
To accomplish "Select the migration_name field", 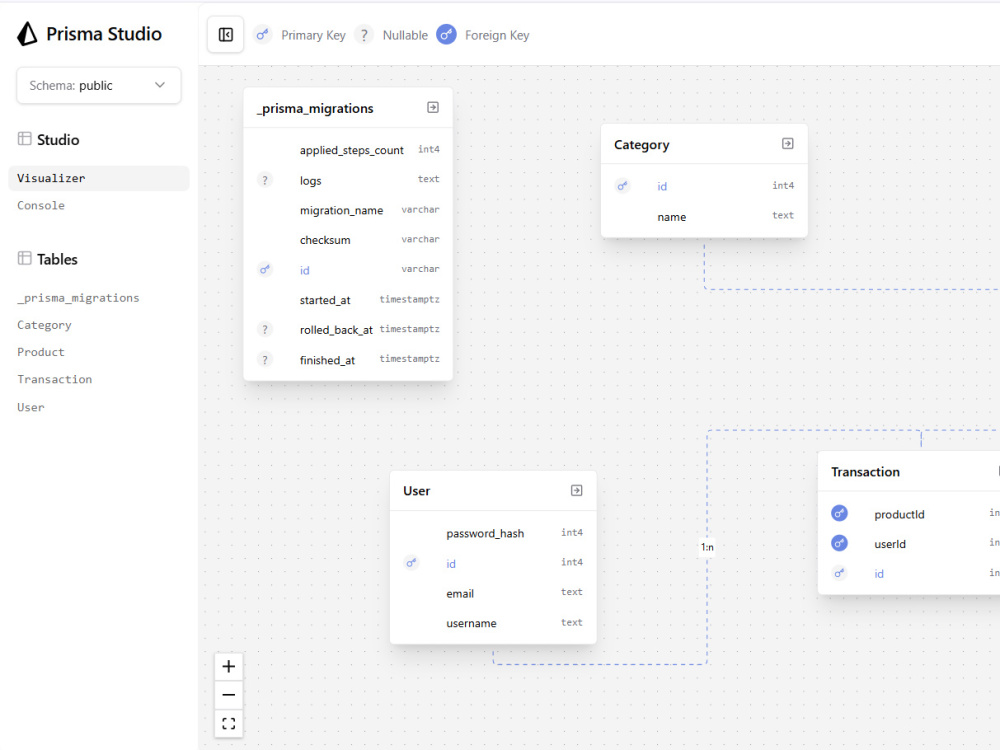I will pos(341,210).
